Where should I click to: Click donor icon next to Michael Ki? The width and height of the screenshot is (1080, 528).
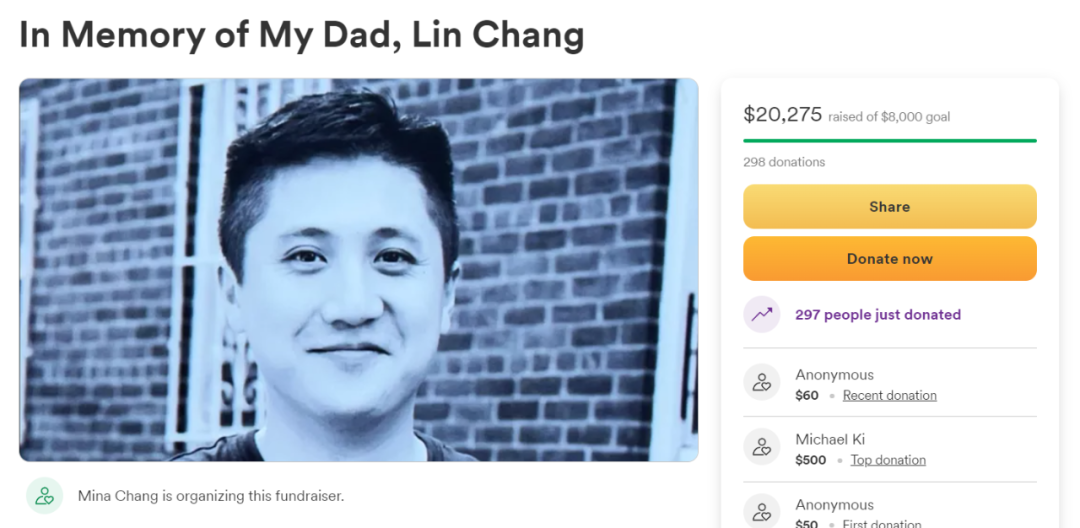coord(762,447)
